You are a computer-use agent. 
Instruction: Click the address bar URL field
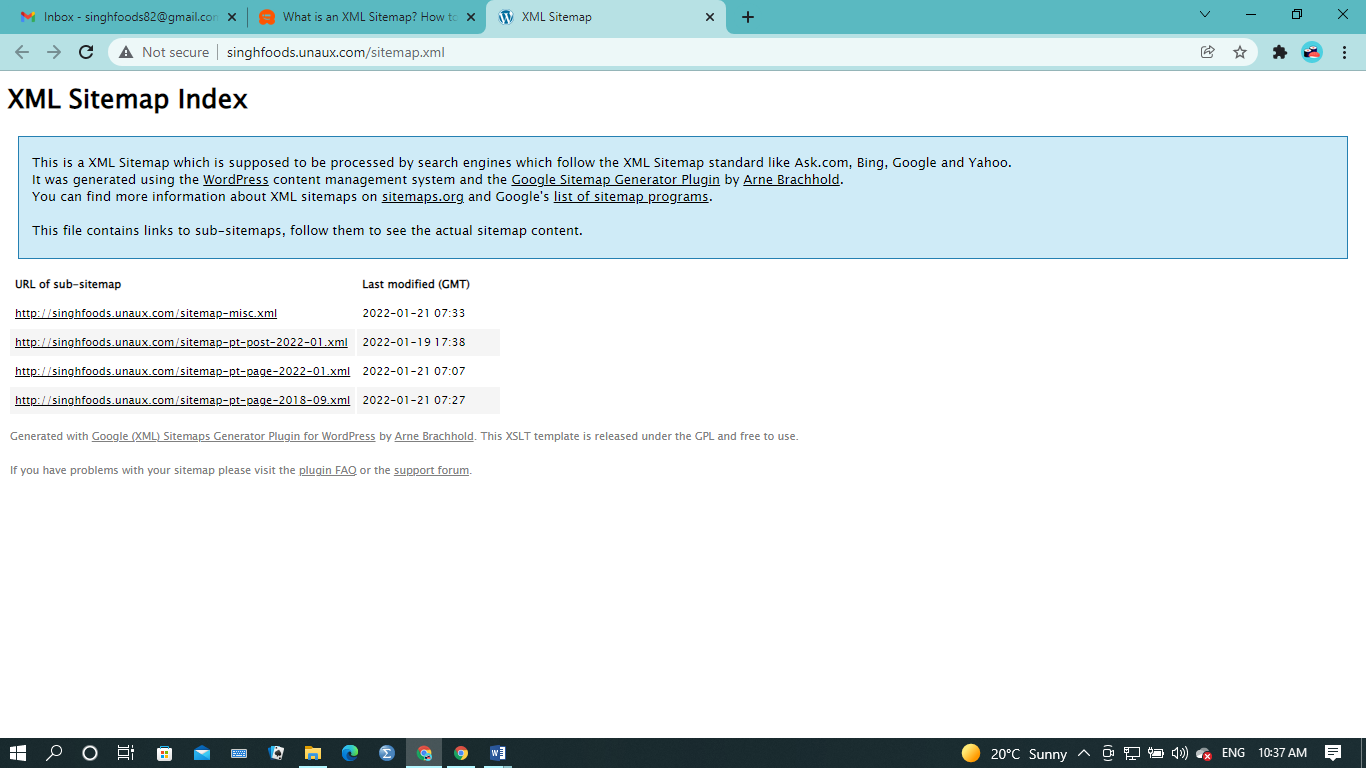[x=600, y=52]
